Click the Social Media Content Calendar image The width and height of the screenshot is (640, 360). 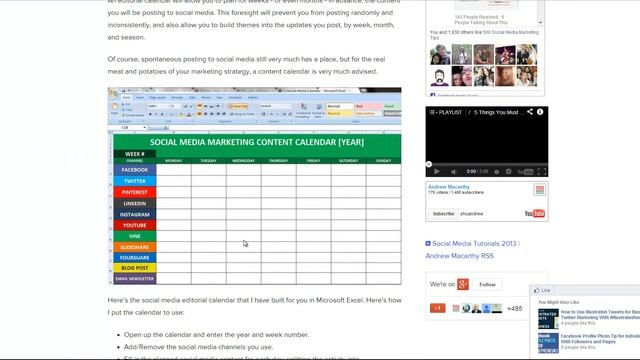(254, 186)
